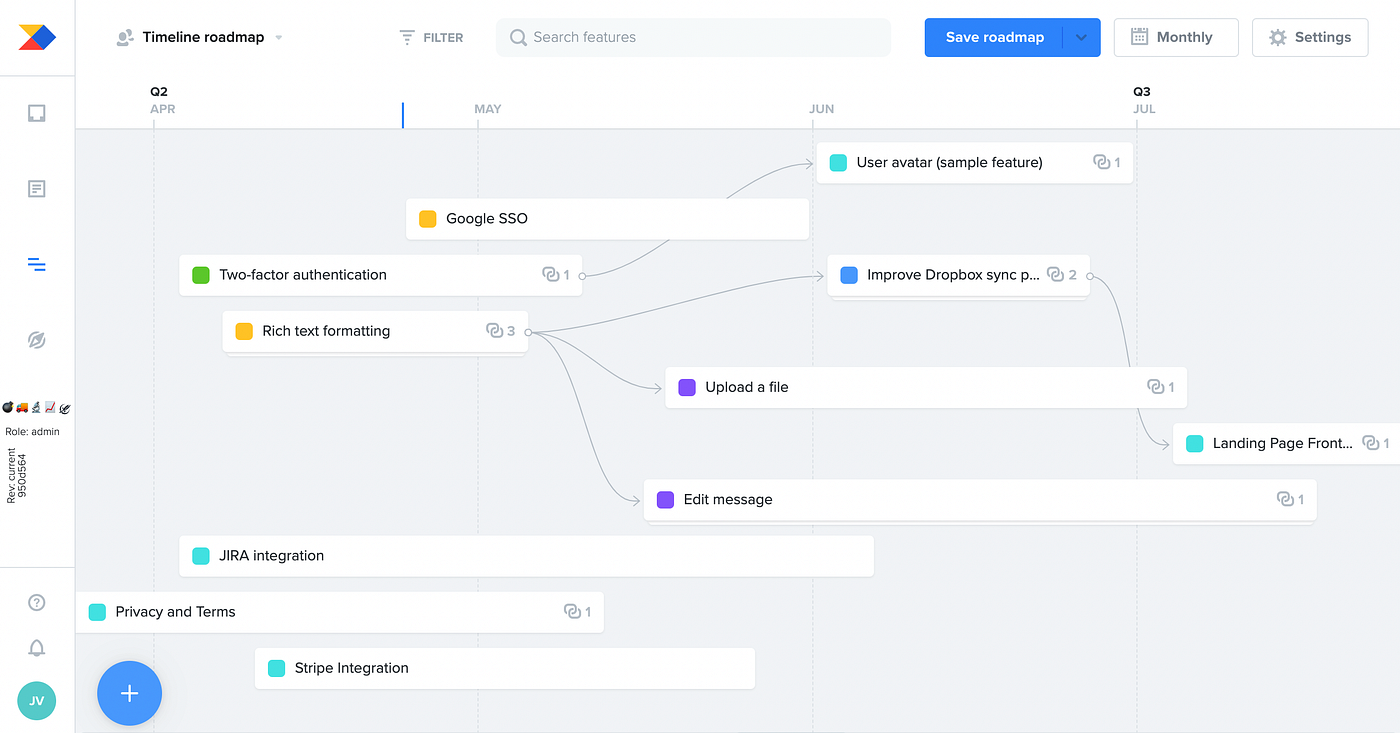Click the blue plus add button

129,693
